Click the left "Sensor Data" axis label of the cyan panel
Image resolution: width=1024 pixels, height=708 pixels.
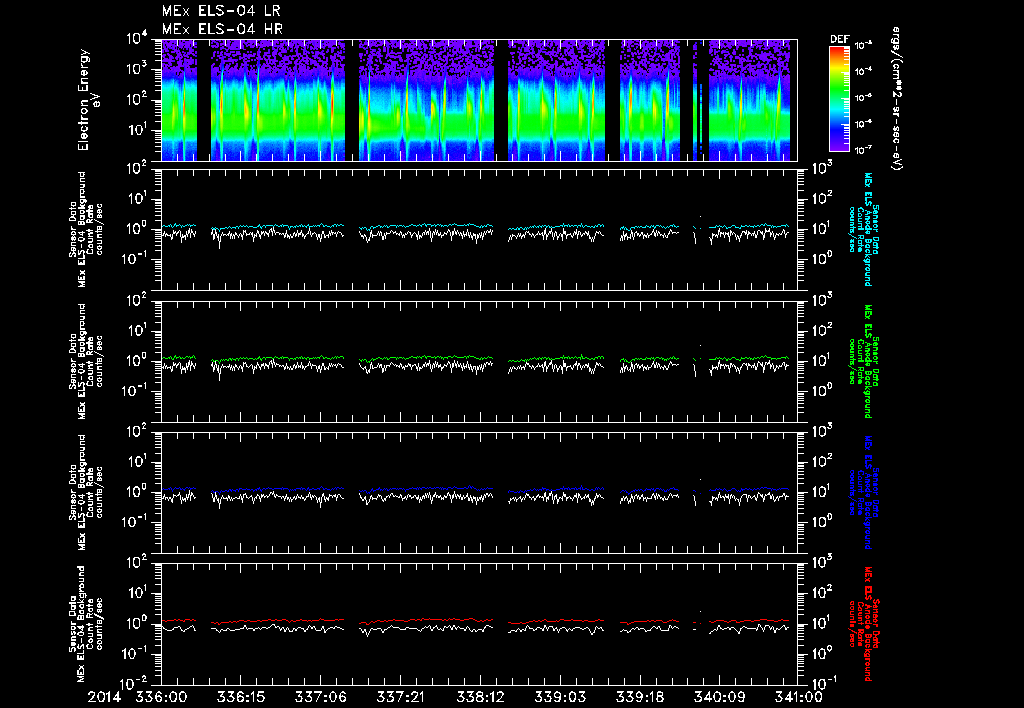(x=72, y=229)
